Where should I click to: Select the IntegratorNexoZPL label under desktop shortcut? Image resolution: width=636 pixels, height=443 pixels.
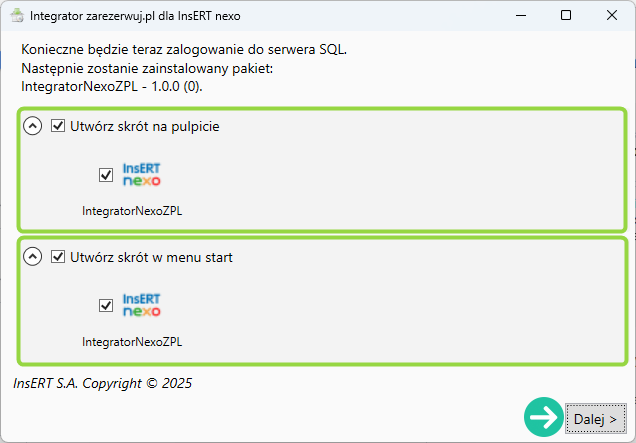tap(132, 211)
